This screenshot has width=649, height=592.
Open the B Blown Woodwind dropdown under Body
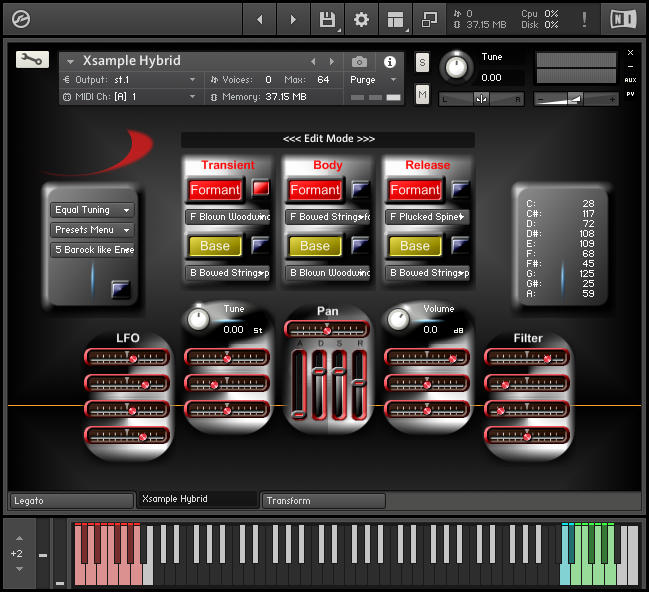[x=328, y=273]
